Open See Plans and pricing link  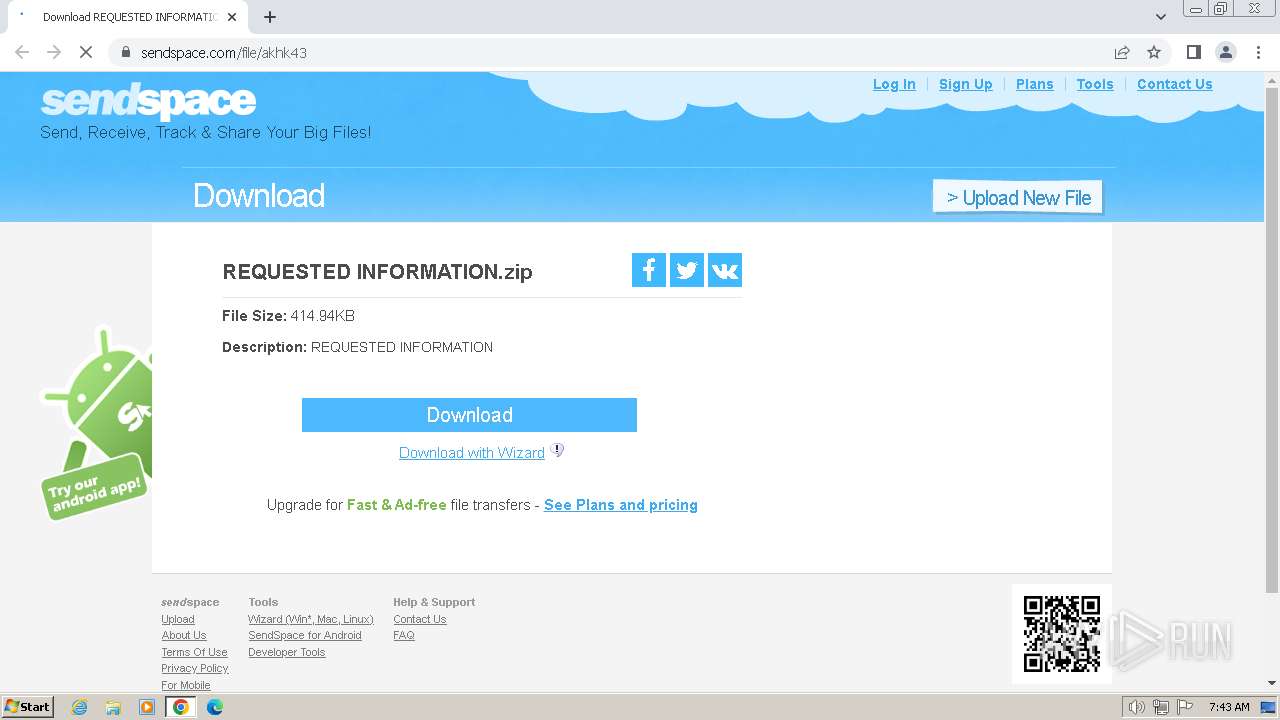pos(621,505)
